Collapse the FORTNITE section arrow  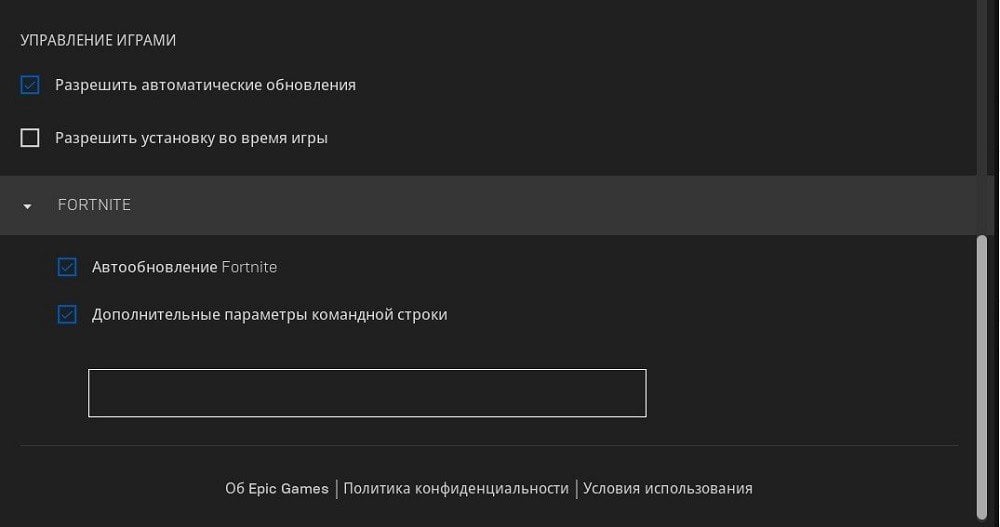click(x=27, y=206)
